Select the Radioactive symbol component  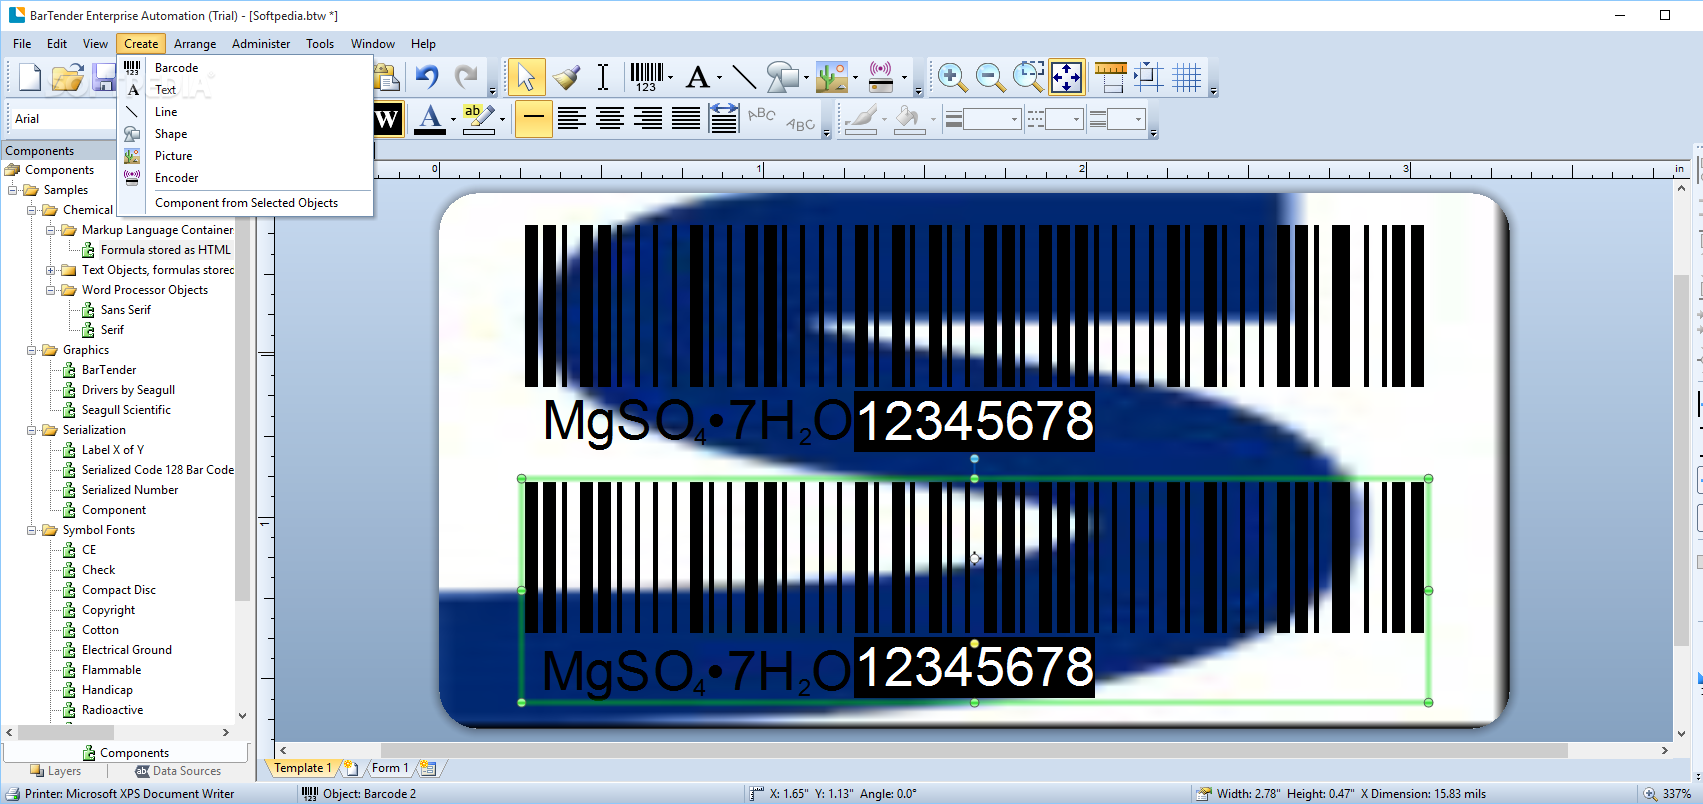pyautogui.click(x=112, y=710)
